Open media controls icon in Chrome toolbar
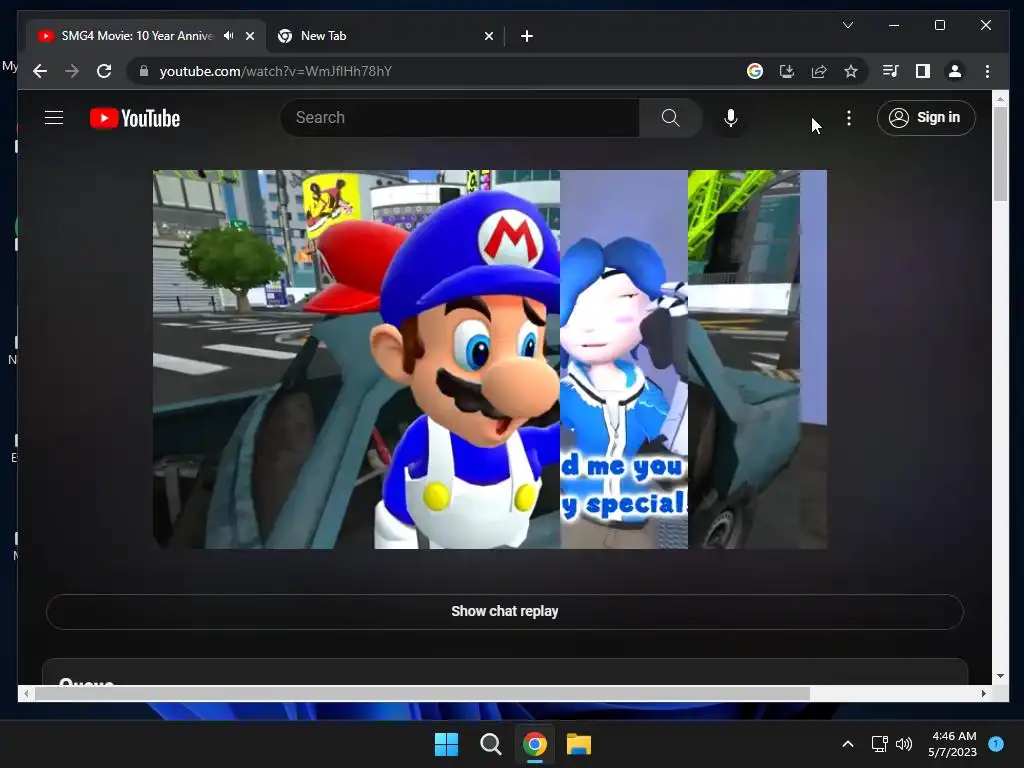 [890, 71]
